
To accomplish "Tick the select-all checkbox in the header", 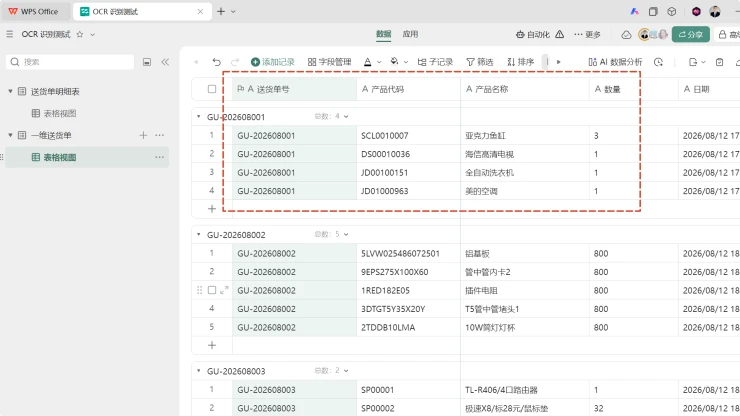I will (x=212, y=89).
